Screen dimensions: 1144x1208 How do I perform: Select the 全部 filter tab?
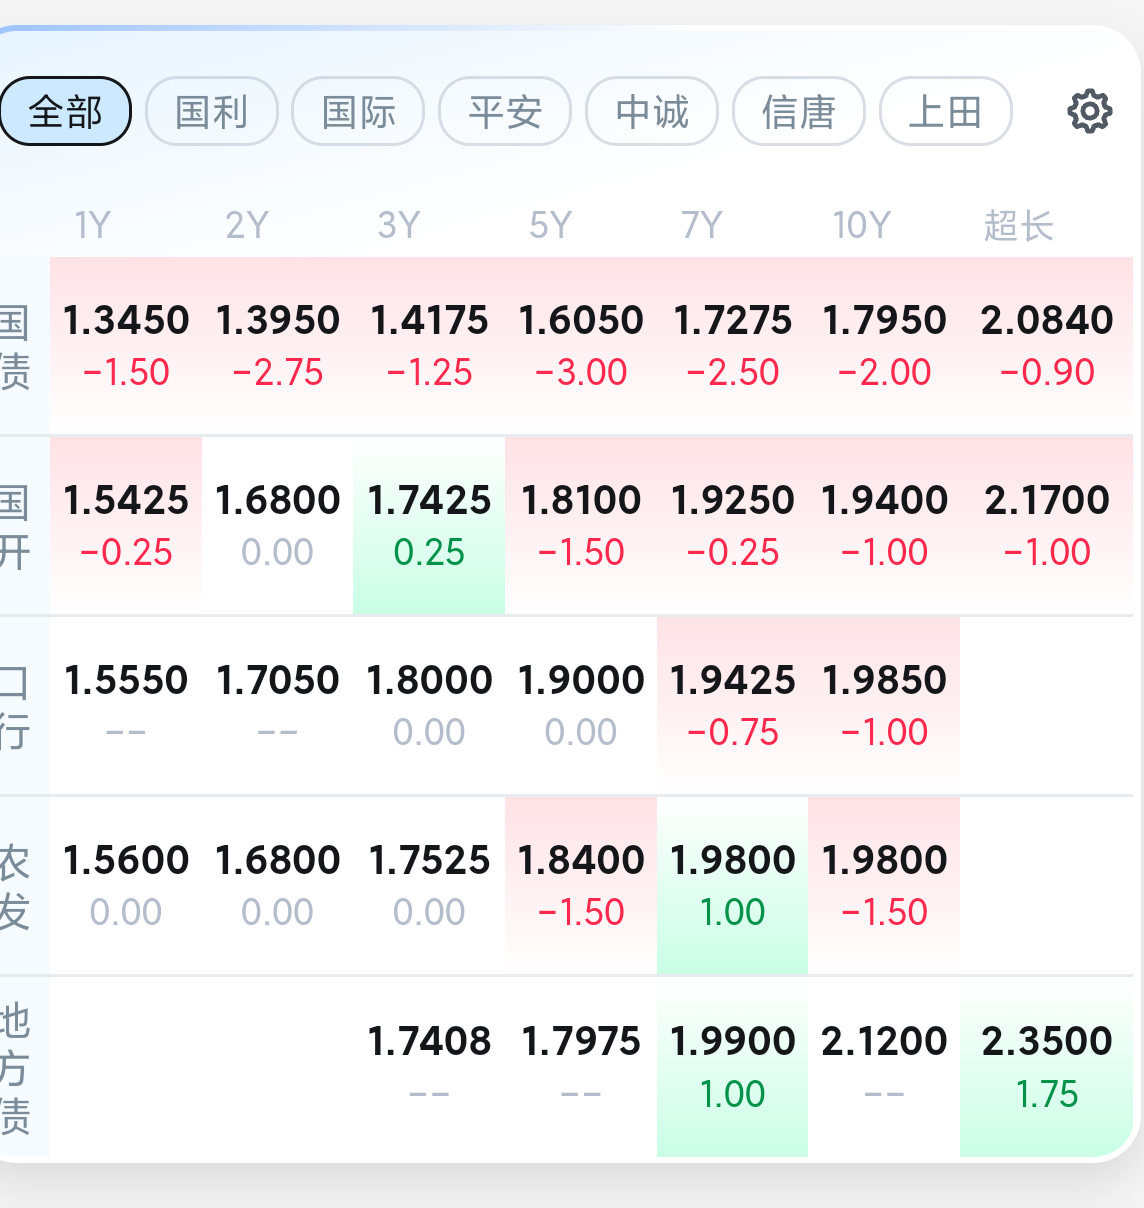[x=65, y=111]
